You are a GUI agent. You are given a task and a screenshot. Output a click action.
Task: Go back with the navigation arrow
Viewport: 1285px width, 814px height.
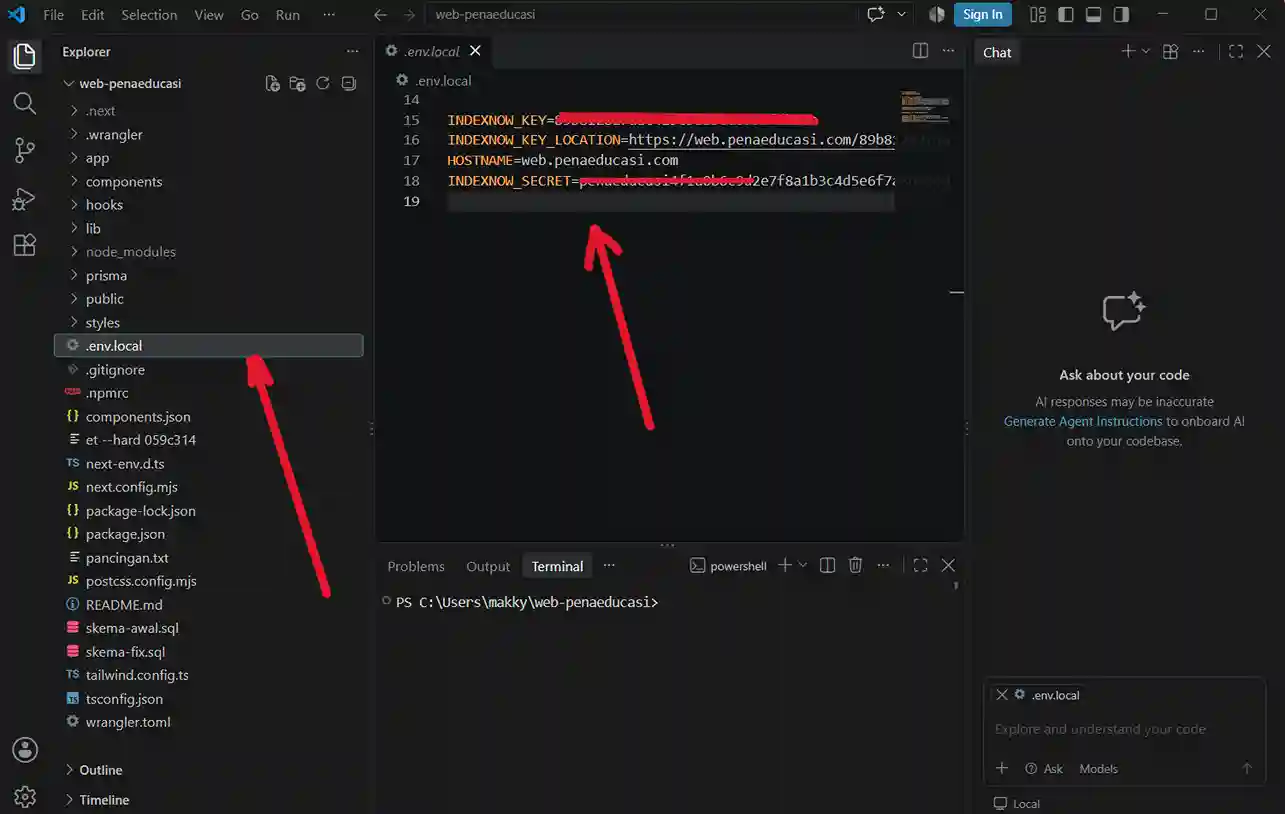380,15
